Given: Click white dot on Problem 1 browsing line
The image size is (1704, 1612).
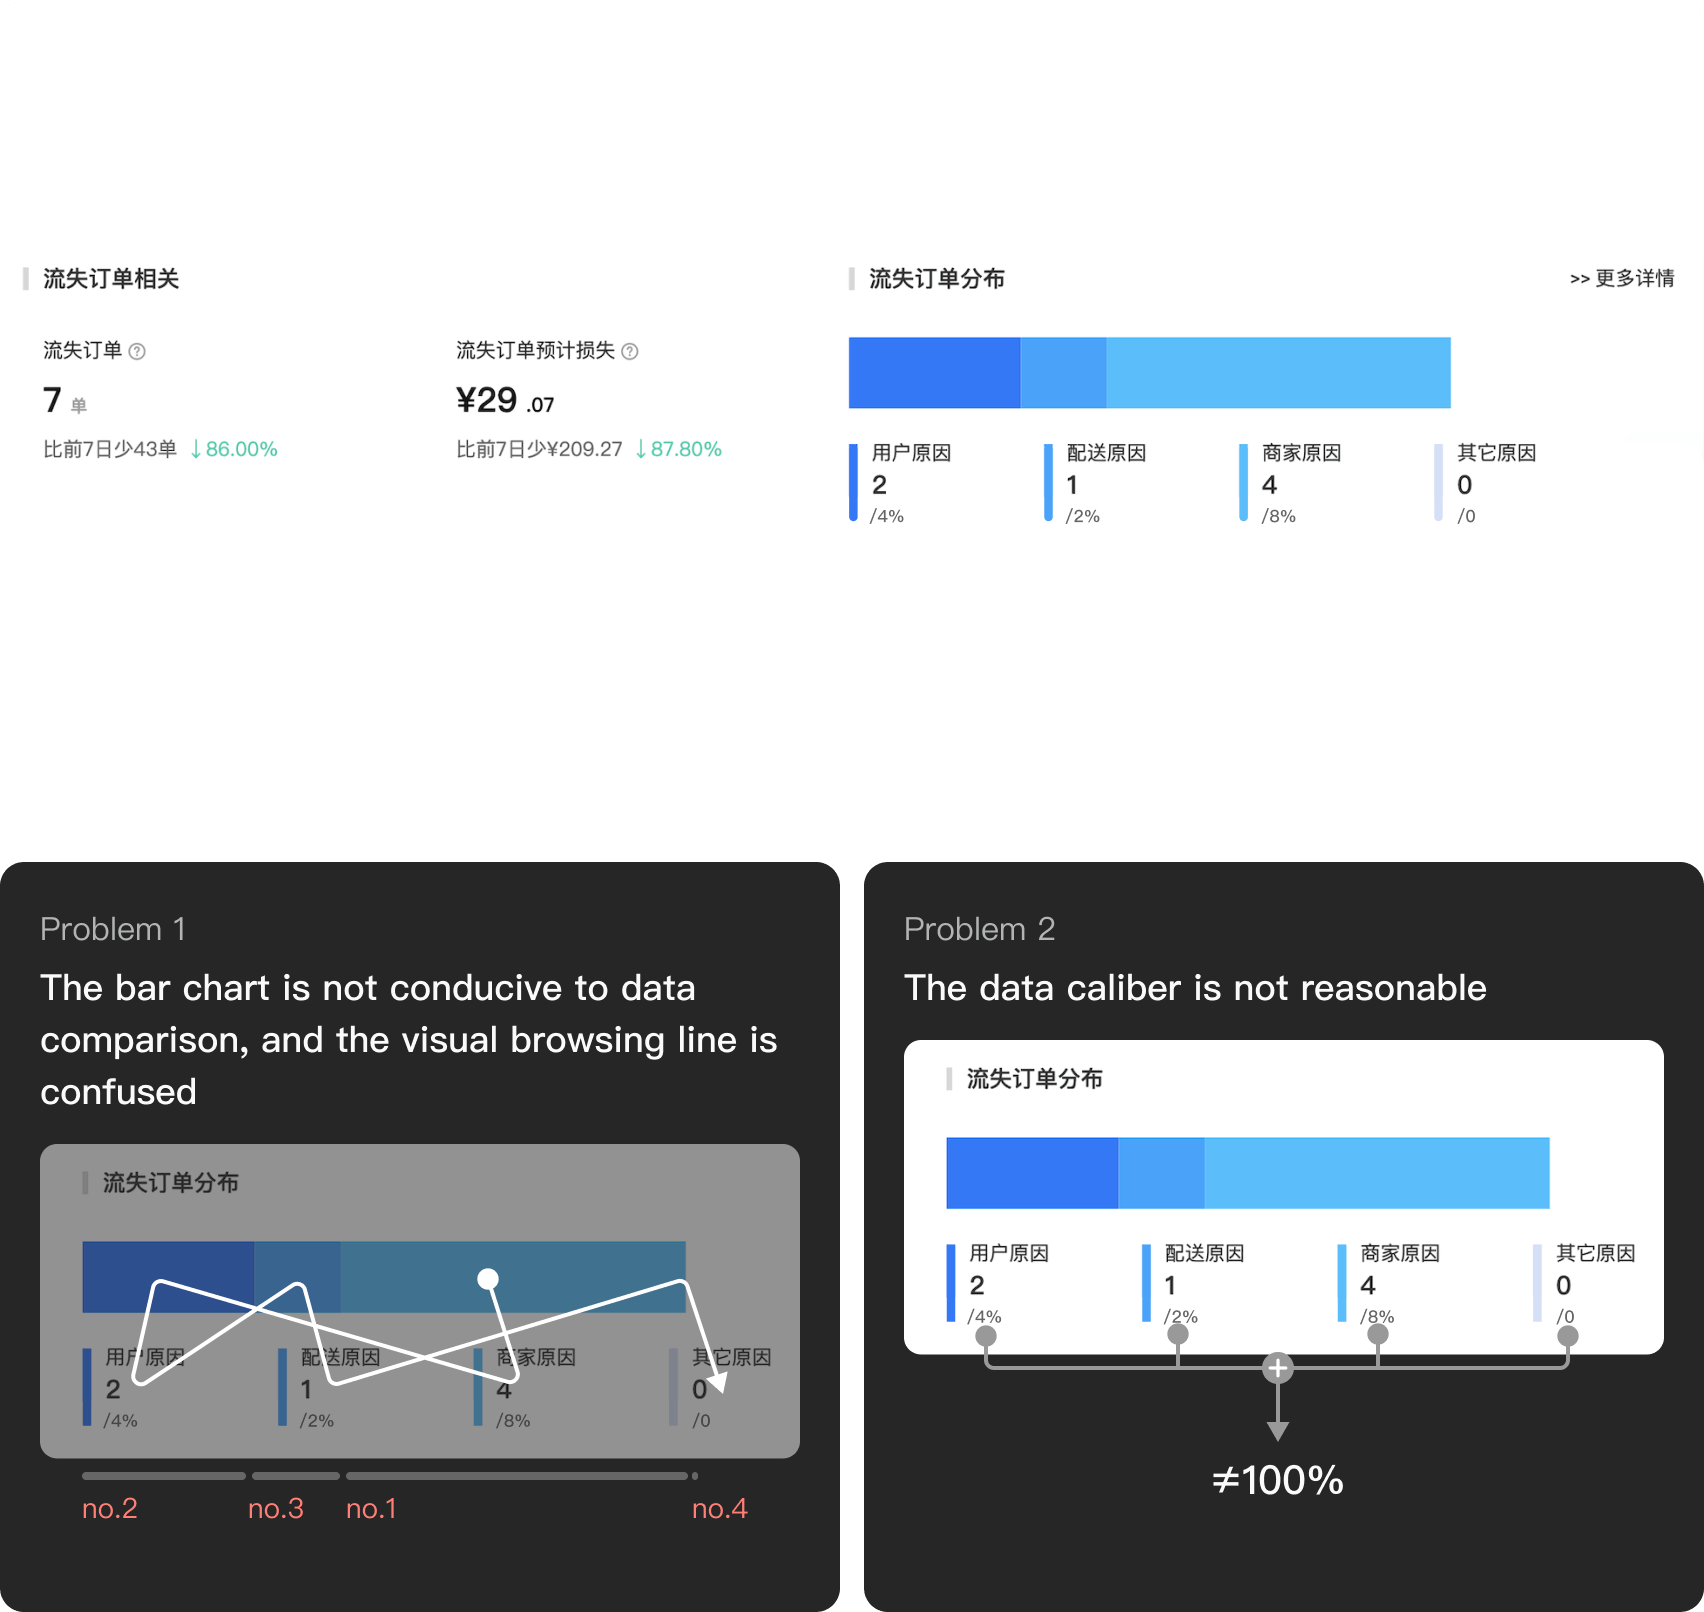Looking at the screenshot, I should click(x=488, y=1278).
